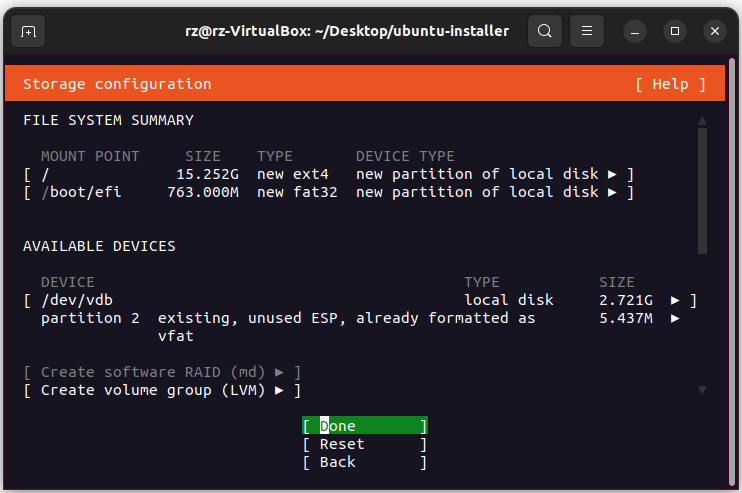The height and width of the screenshot is (493, 742).
Task: Open the terminal search icon
Action: pos(544,31)
